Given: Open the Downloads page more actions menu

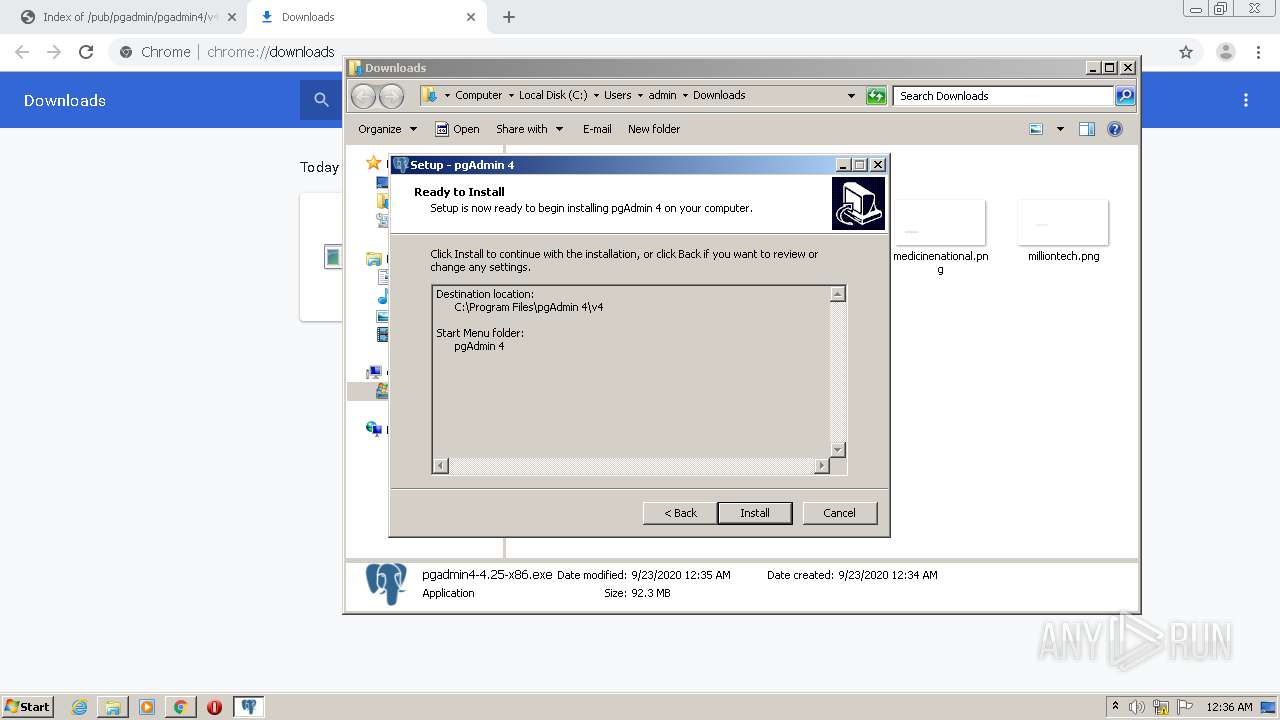Looking at the screenshot, I should (x=1246, y=100).
